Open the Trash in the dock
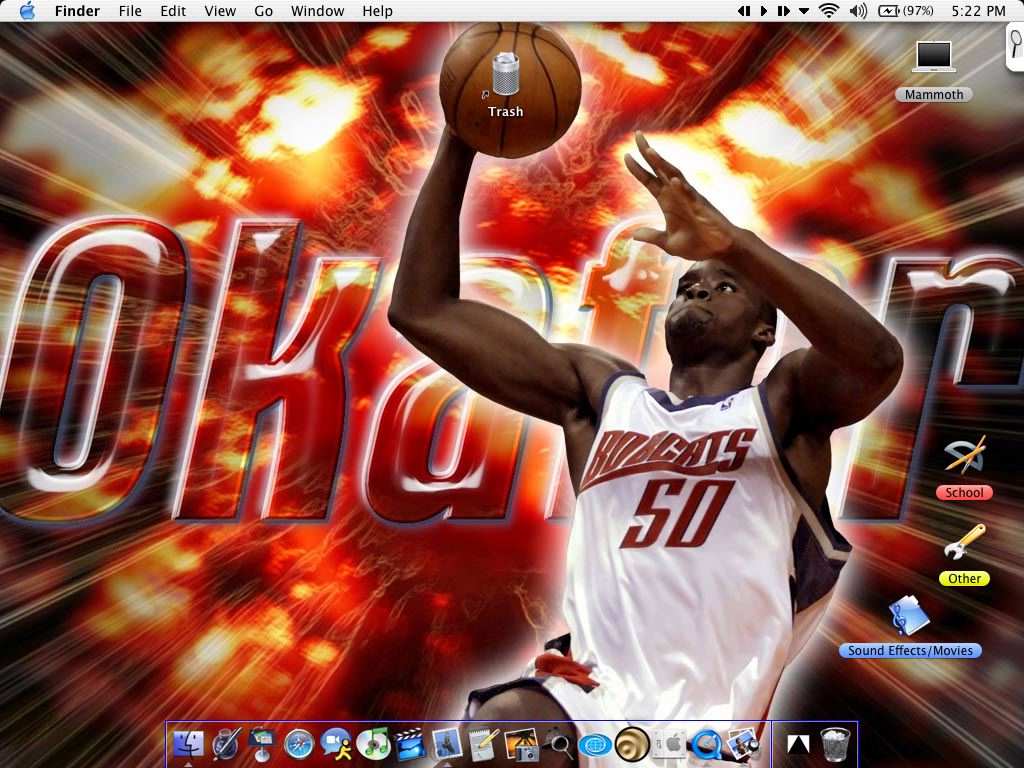 tap(835, 744)
